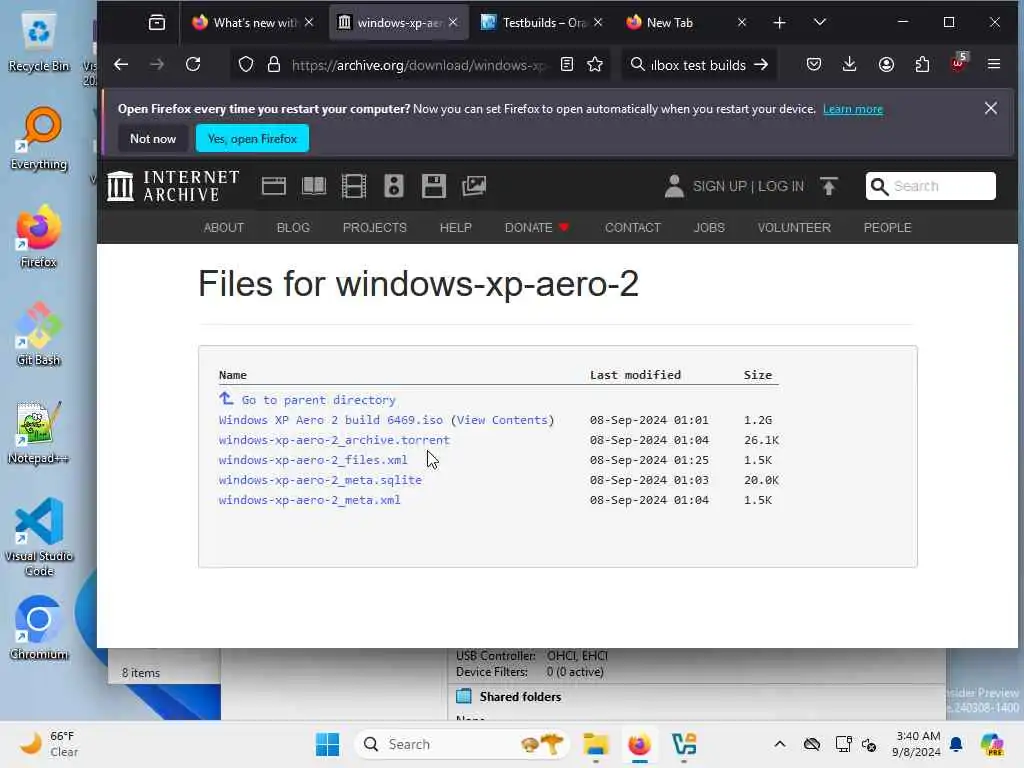Open the VirtualBox taskbar icon
Image resolution: width=1024 pixels, height=768 pixels.
(x=684, y=744)
